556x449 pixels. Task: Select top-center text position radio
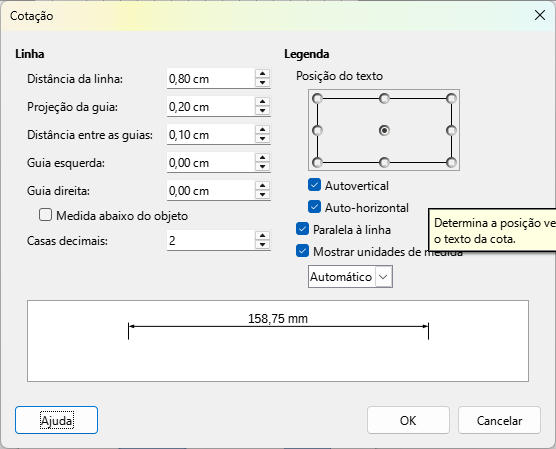pos(384,99)
